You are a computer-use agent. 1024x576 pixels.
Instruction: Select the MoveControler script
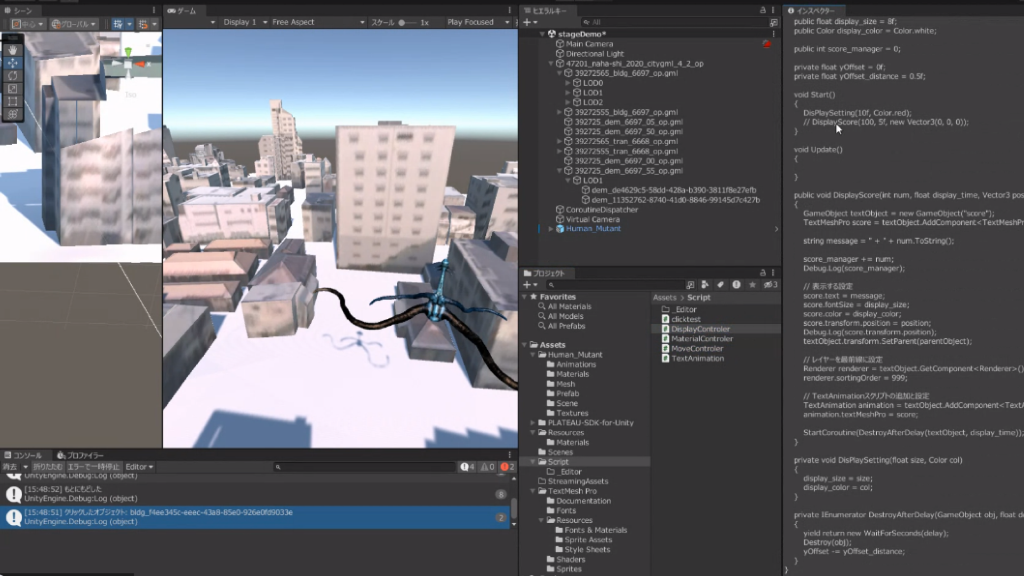697,349
